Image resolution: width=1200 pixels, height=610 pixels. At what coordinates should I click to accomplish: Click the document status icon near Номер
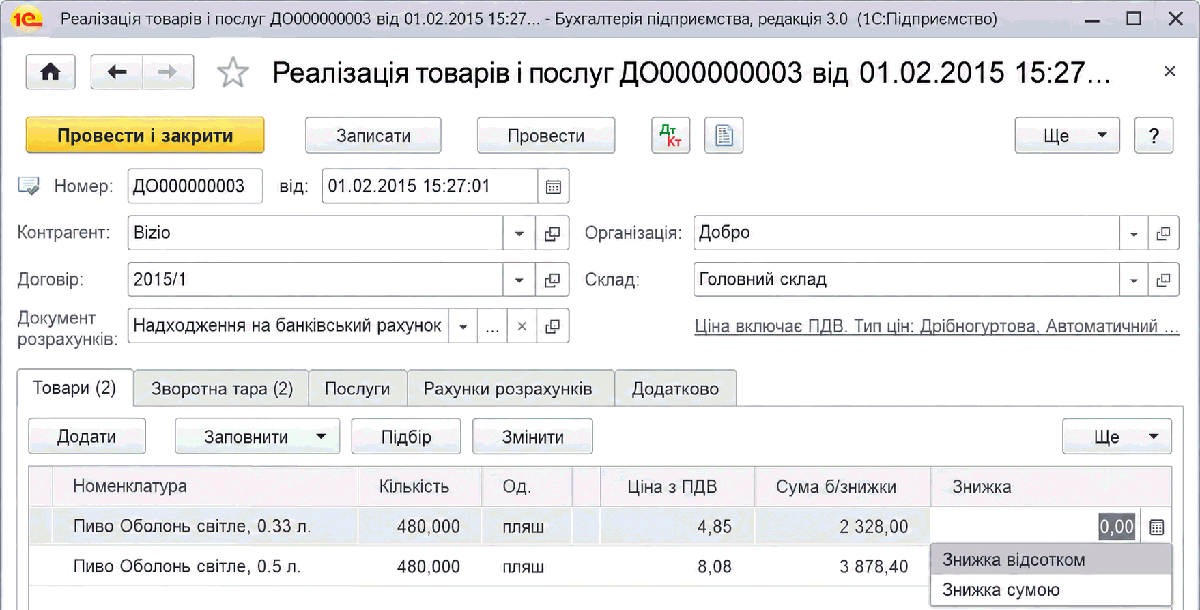[28, 186]
